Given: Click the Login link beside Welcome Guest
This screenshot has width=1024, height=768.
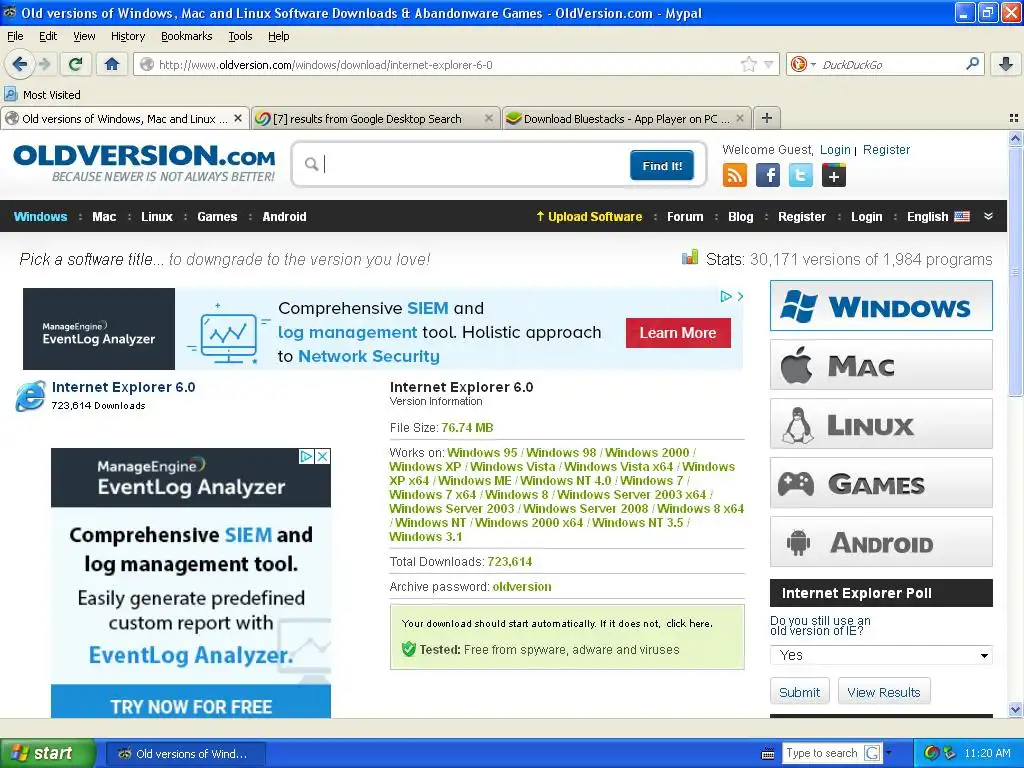Looking at the screenshot, I should click(835, 150).
